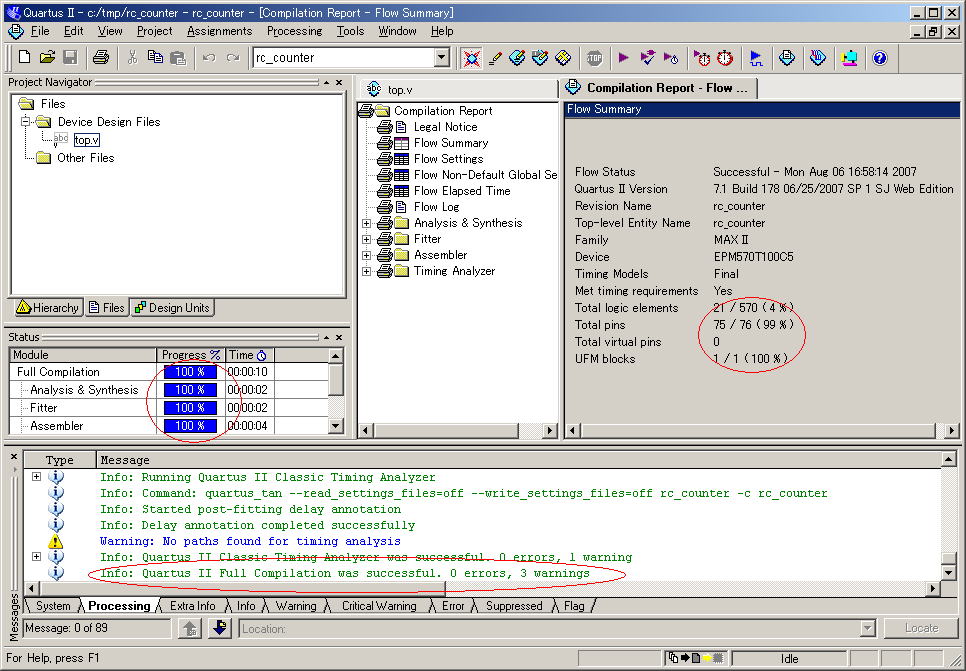Open the File menu
Screen dimensions: 966x671
(40, 31)
